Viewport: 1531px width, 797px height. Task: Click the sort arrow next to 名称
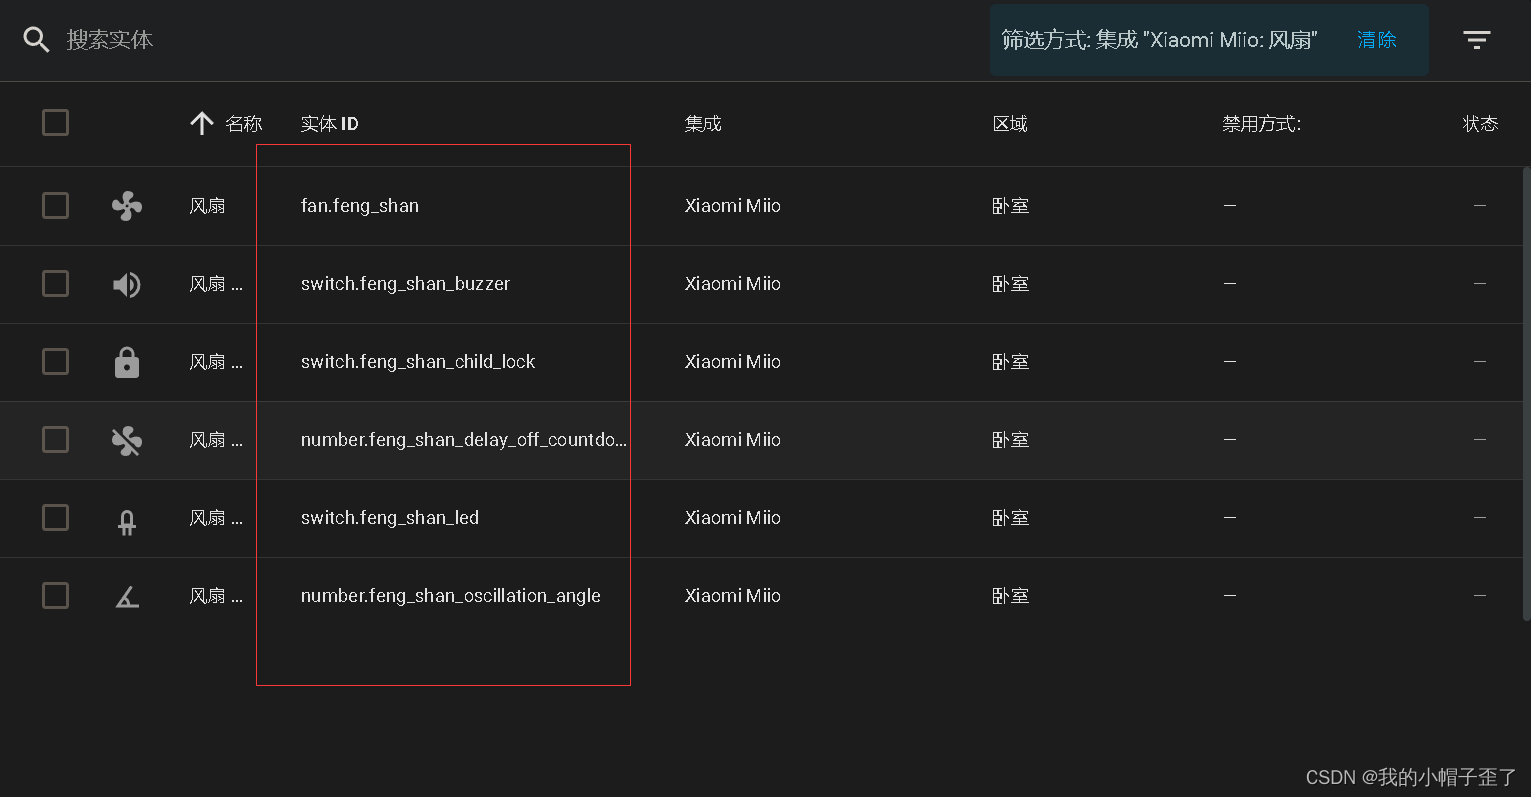point(202,123)
